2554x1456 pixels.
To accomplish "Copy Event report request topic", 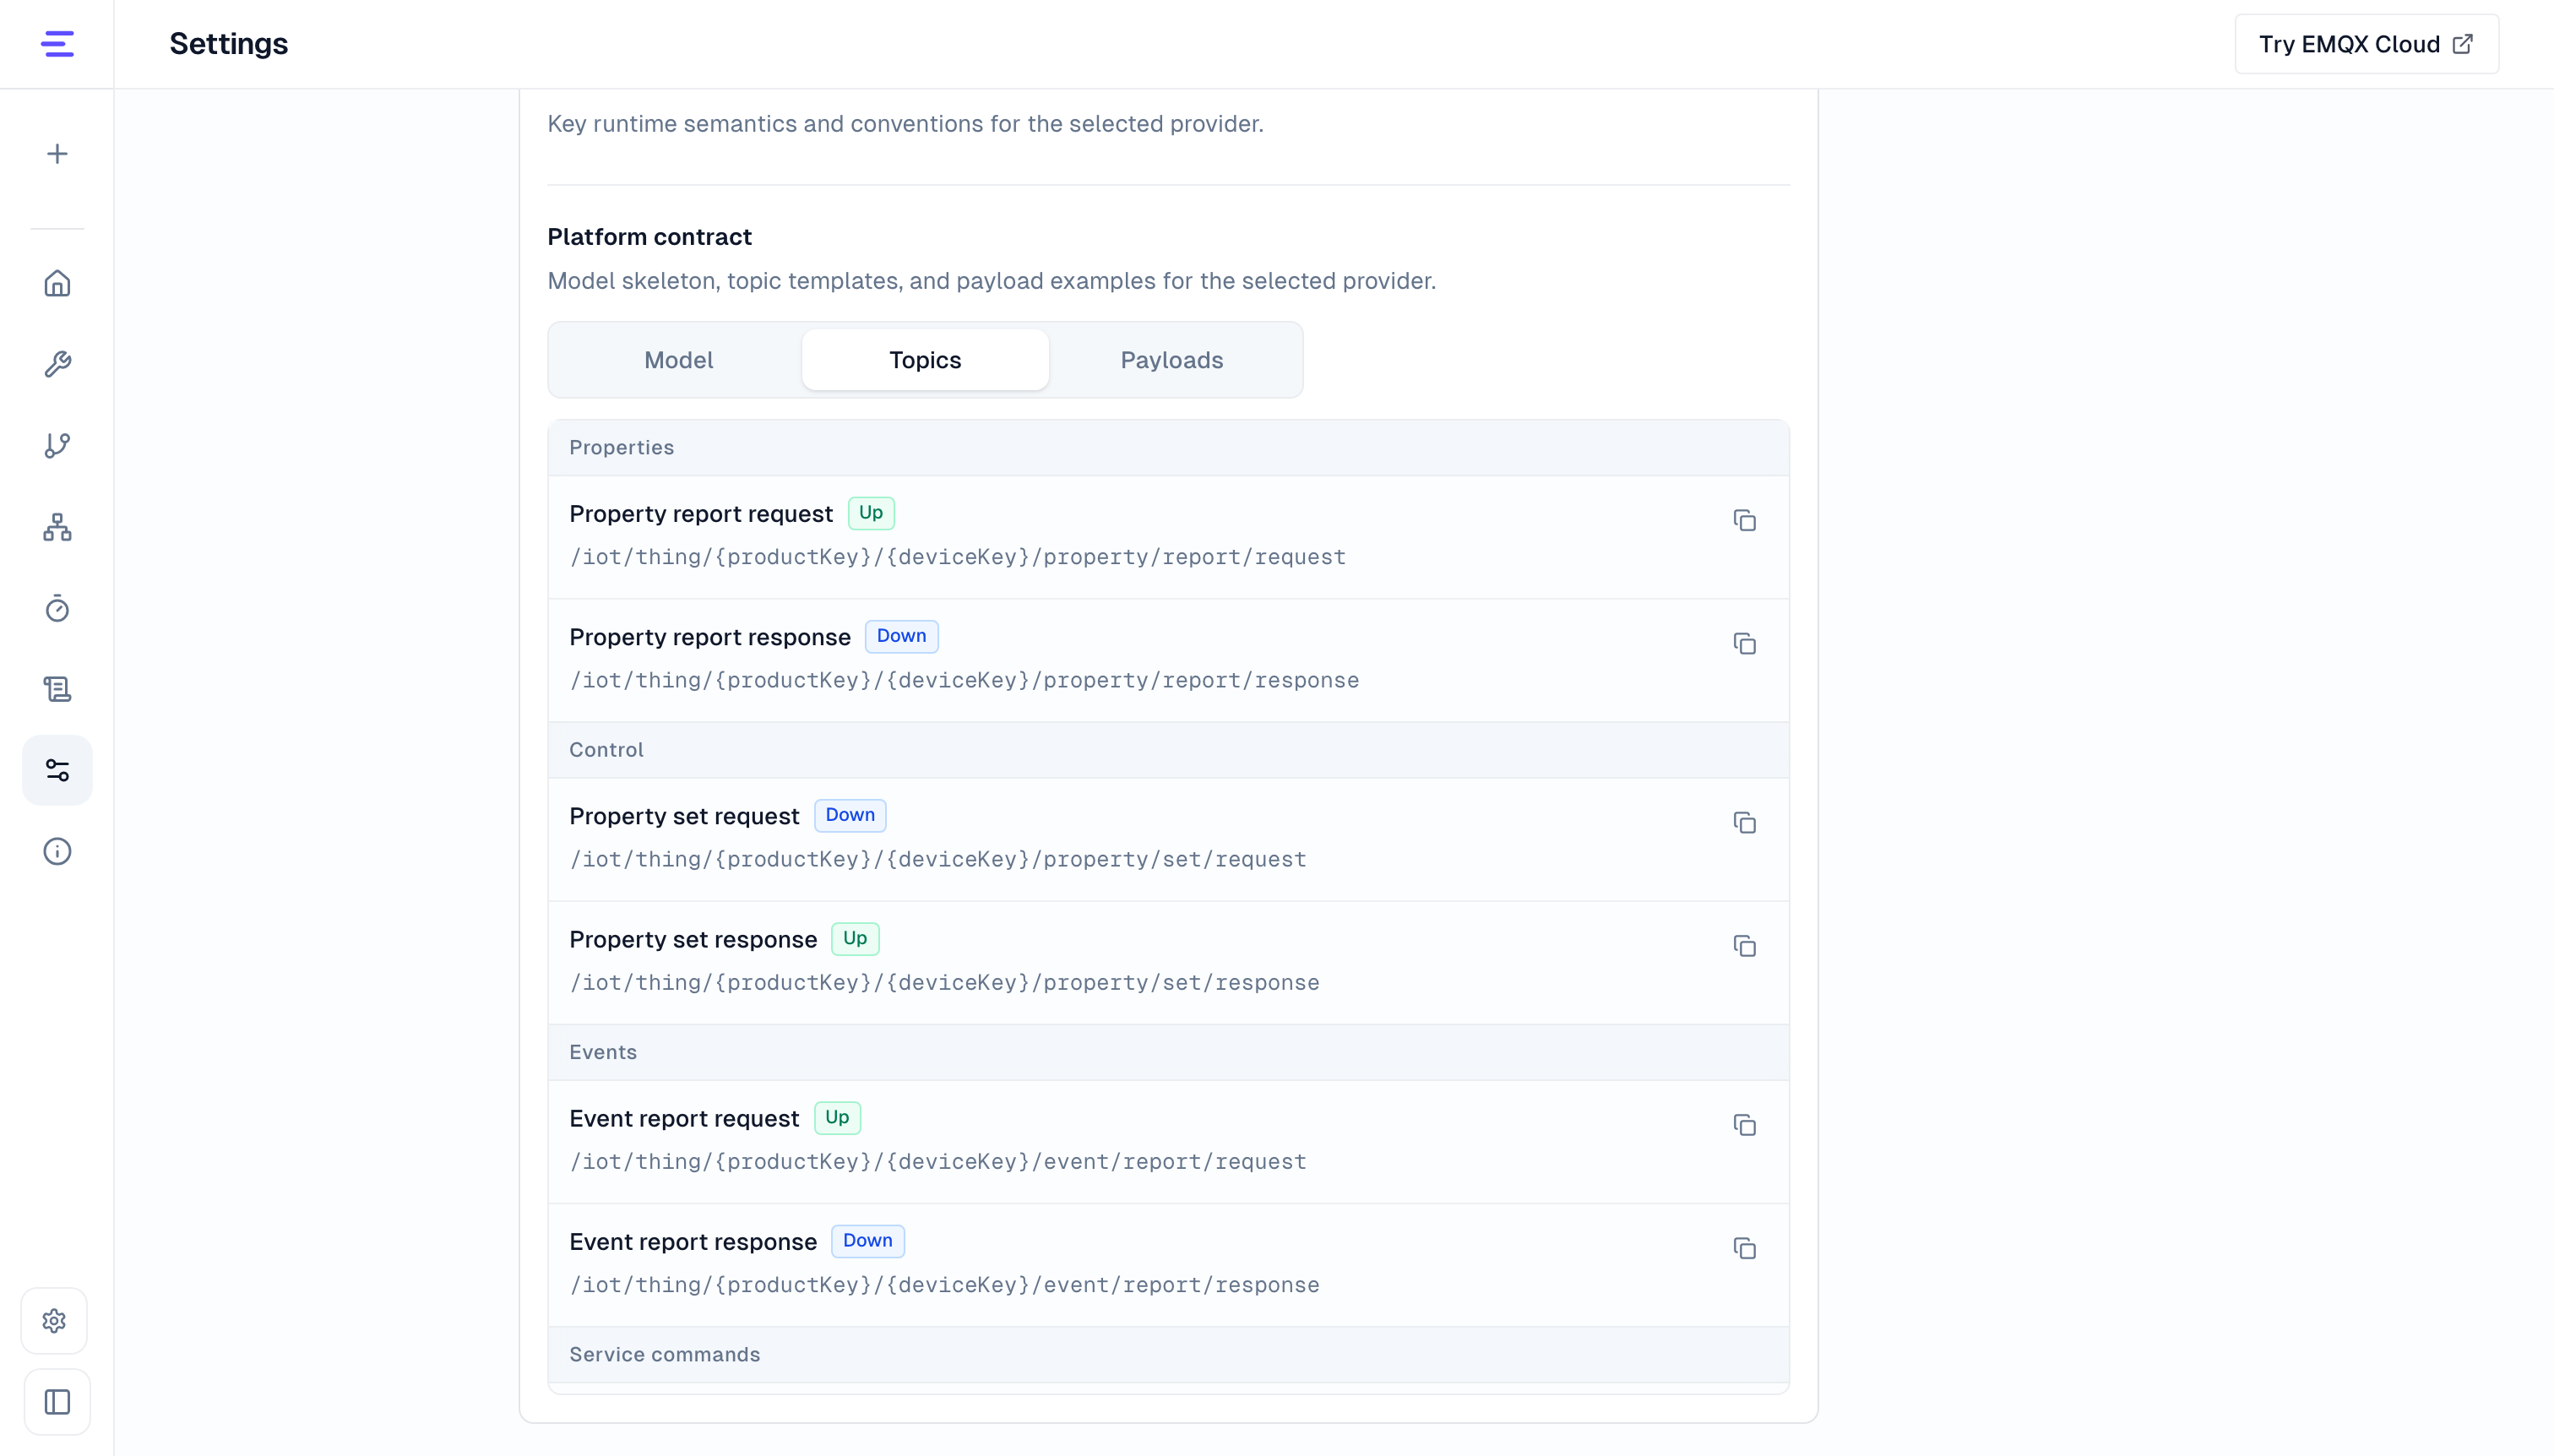I will pos(1744,1124).
